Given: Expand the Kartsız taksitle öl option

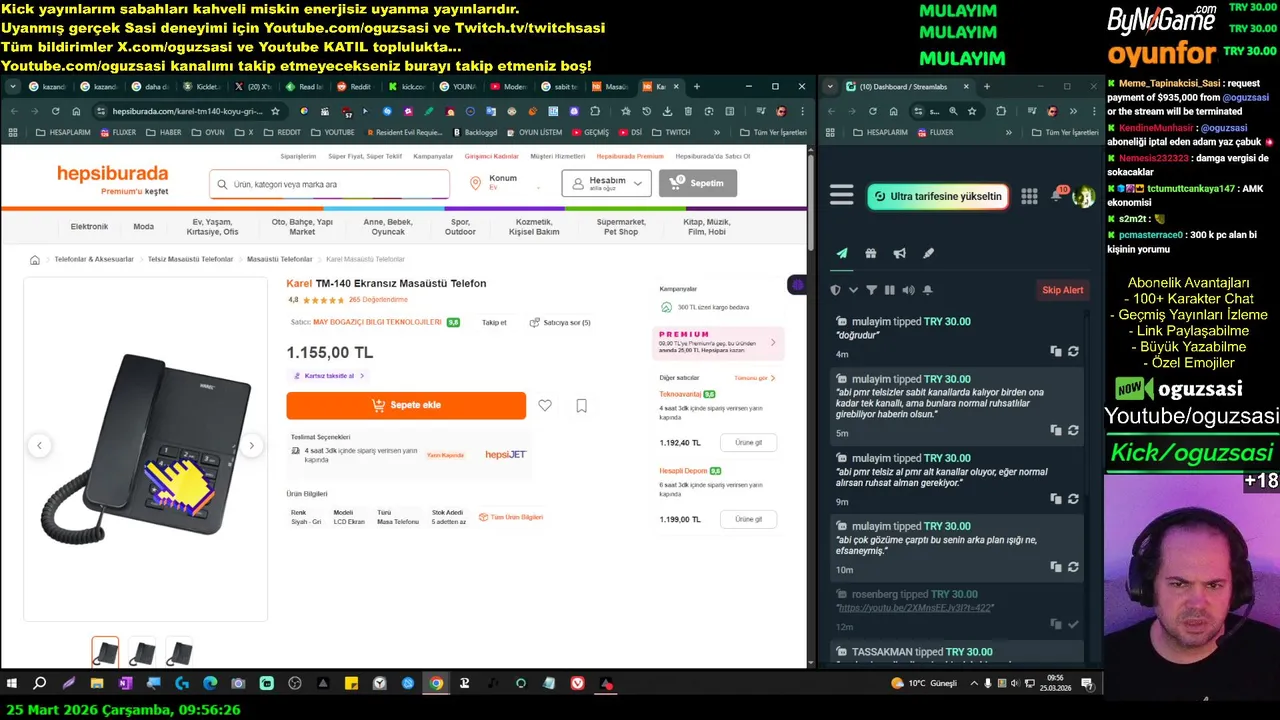Looking at the screenshot, I should click(x=329, y=376).
